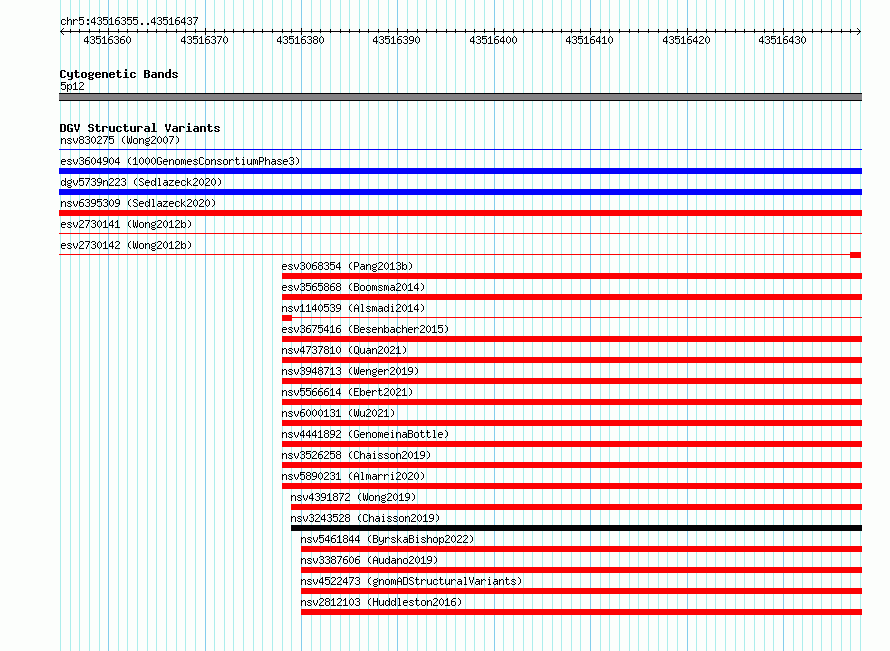Click the blue bar under esv3604904
The height and width of the screenshot is (651, 890).
[x=460, y=171]
